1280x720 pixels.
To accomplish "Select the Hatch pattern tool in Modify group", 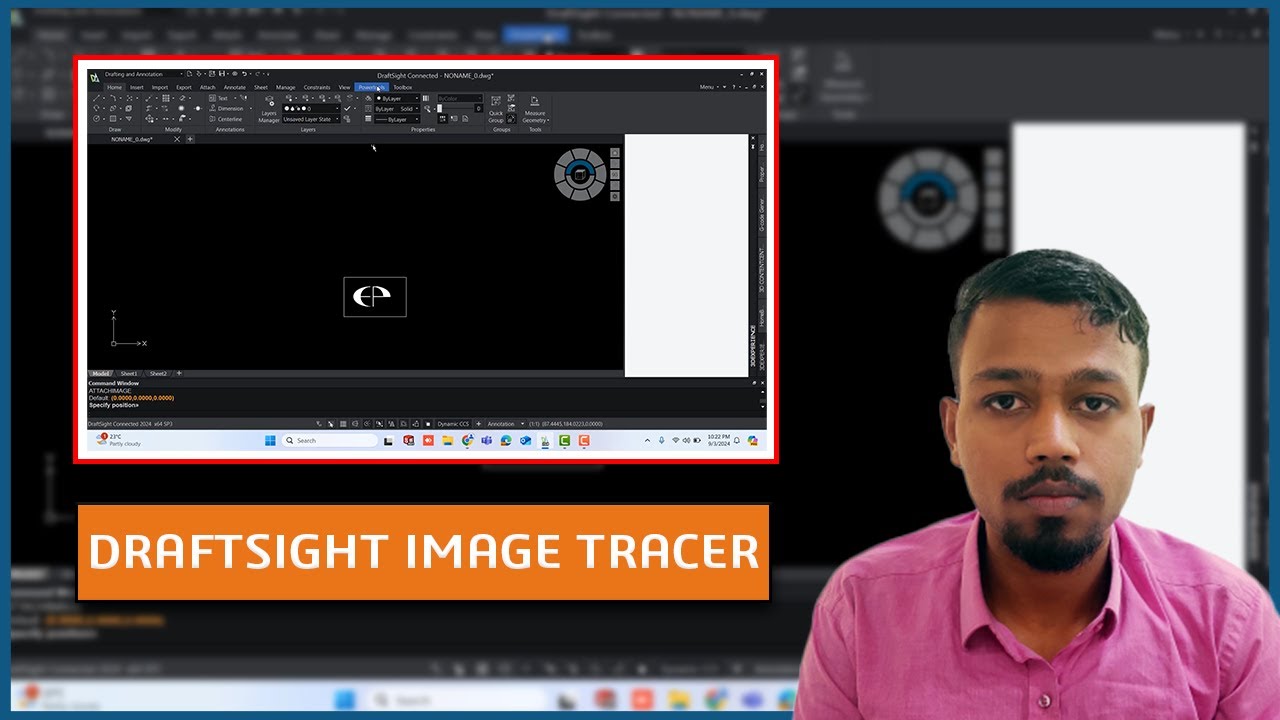I will tap(166, 98).
